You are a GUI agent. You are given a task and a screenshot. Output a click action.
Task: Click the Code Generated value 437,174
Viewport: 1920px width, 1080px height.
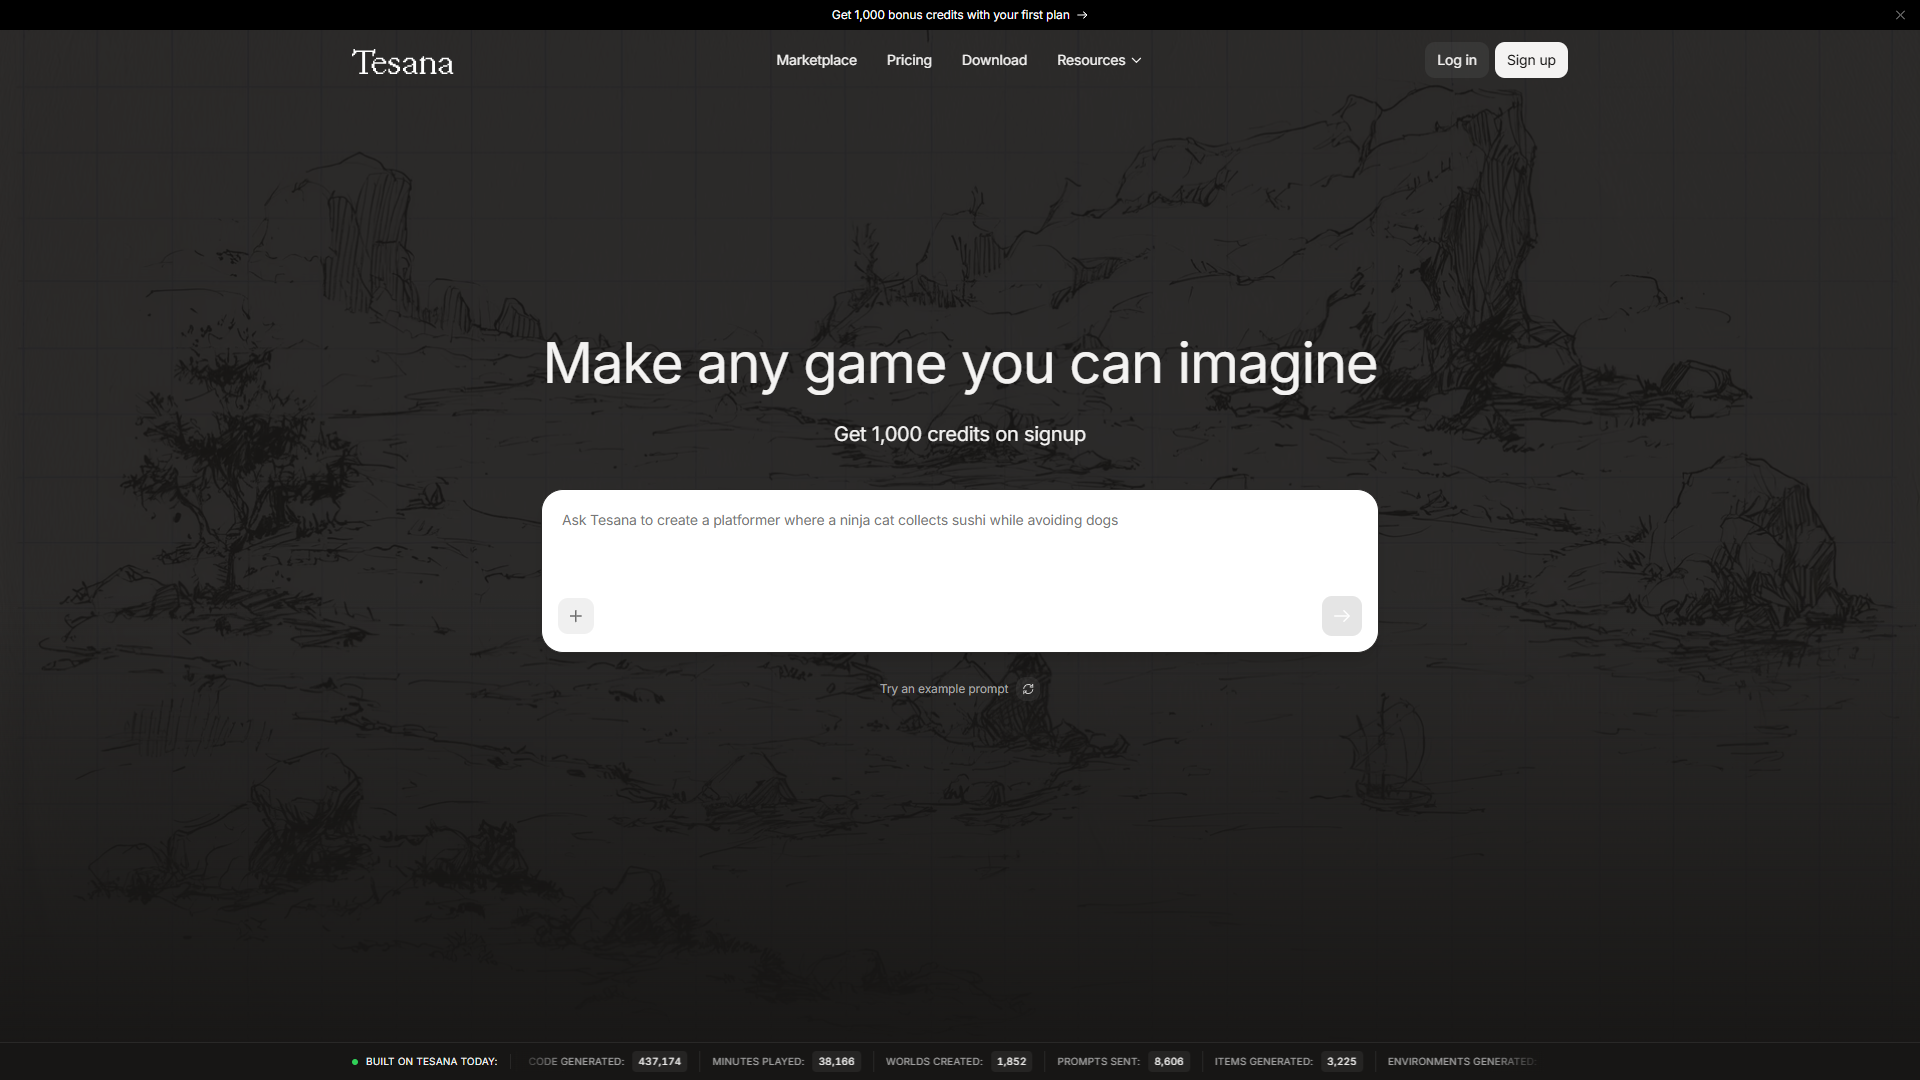pyautogui.click(x=659, y=1062)
